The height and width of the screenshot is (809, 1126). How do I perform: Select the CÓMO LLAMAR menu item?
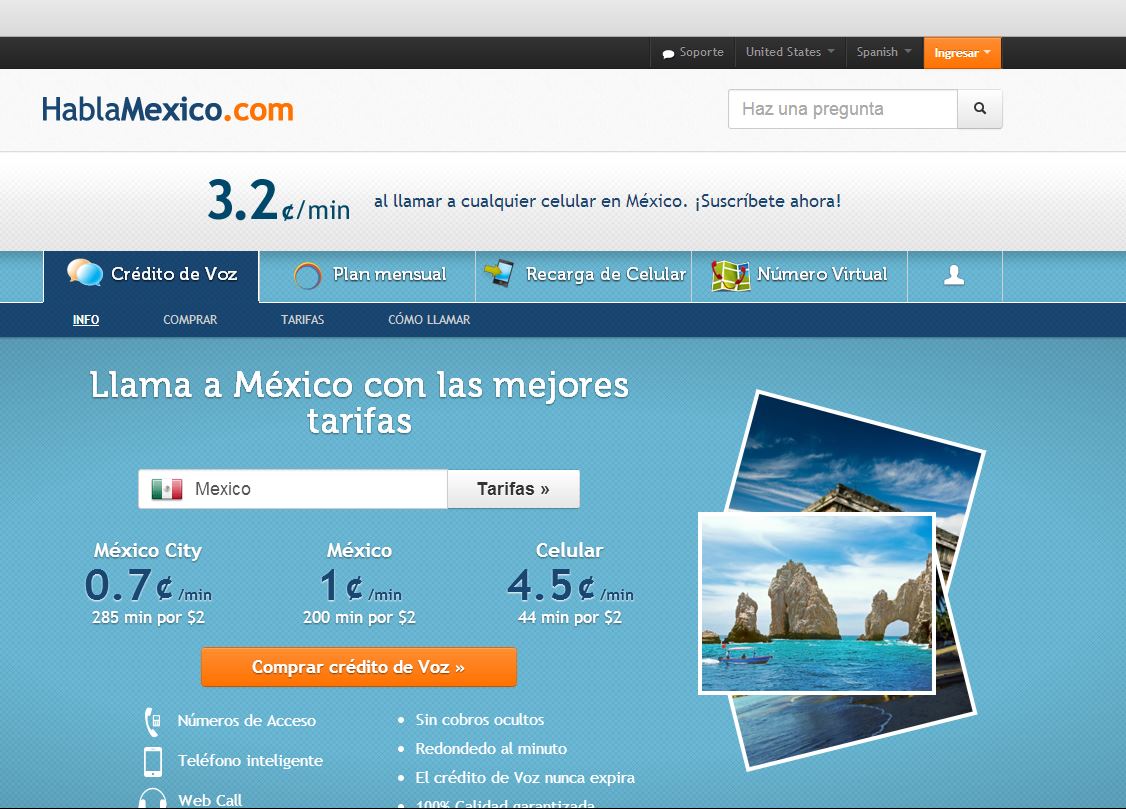429,320
